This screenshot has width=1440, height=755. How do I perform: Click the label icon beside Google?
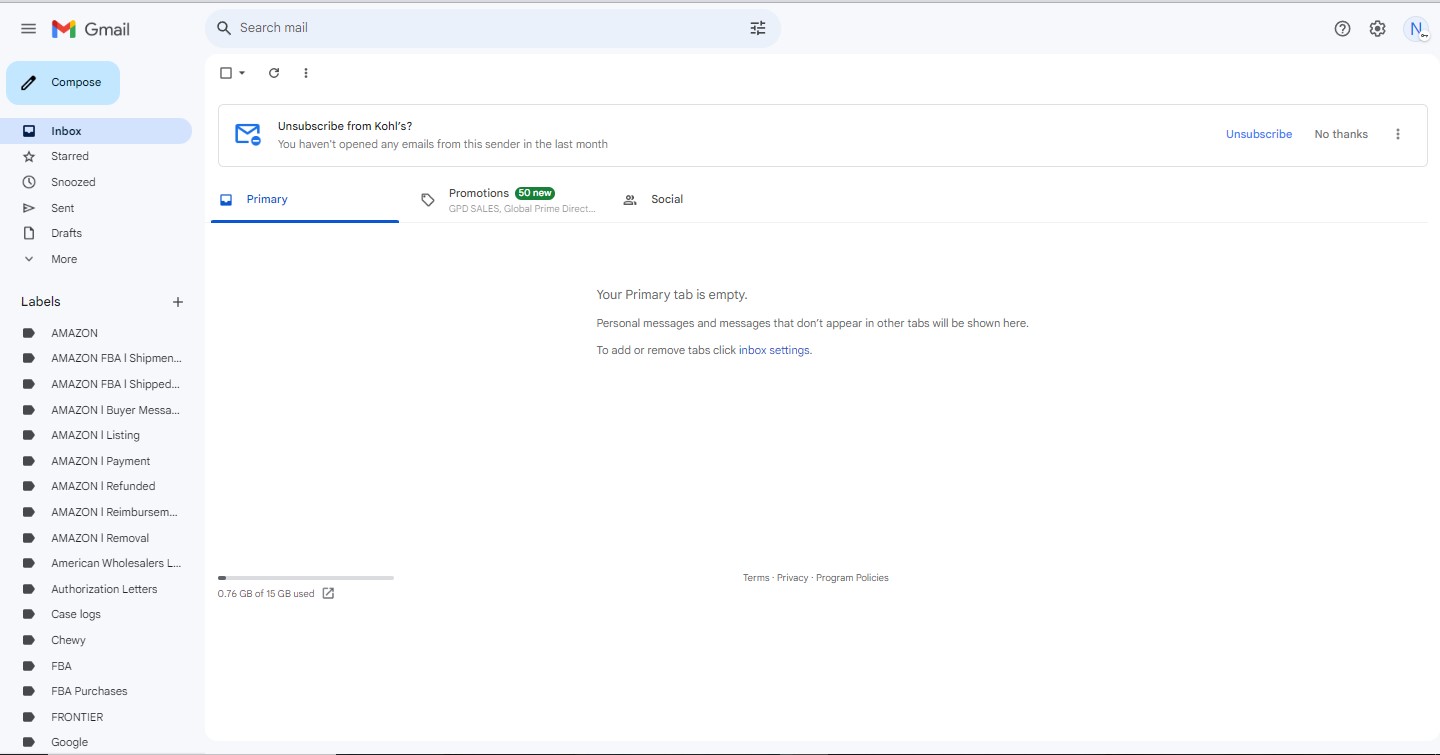pos(29,742)
